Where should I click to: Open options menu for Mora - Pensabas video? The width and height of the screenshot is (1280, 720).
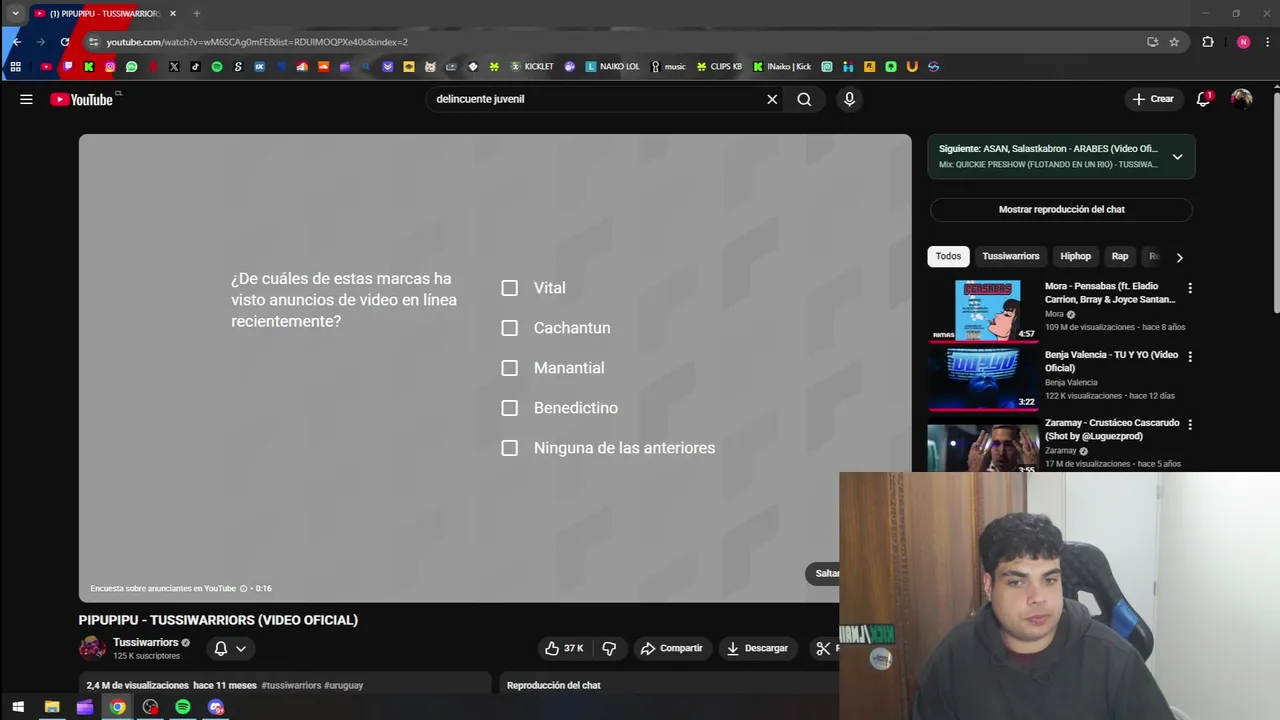pos(1190,288)
